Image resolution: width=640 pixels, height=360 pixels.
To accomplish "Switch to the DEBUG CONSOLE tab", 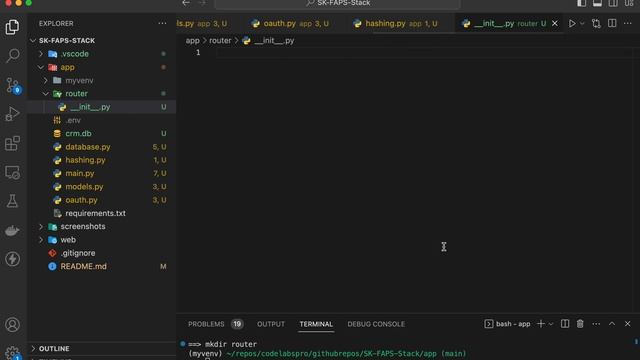I will pyautogui.click(x=376, y=324).
